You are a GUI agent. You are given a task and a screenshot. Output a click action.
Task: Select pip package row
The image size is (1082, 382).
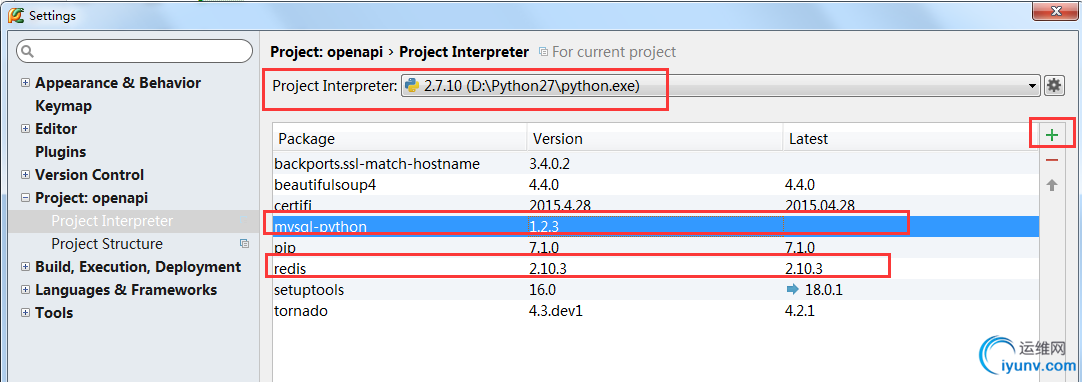pos(655,248)
